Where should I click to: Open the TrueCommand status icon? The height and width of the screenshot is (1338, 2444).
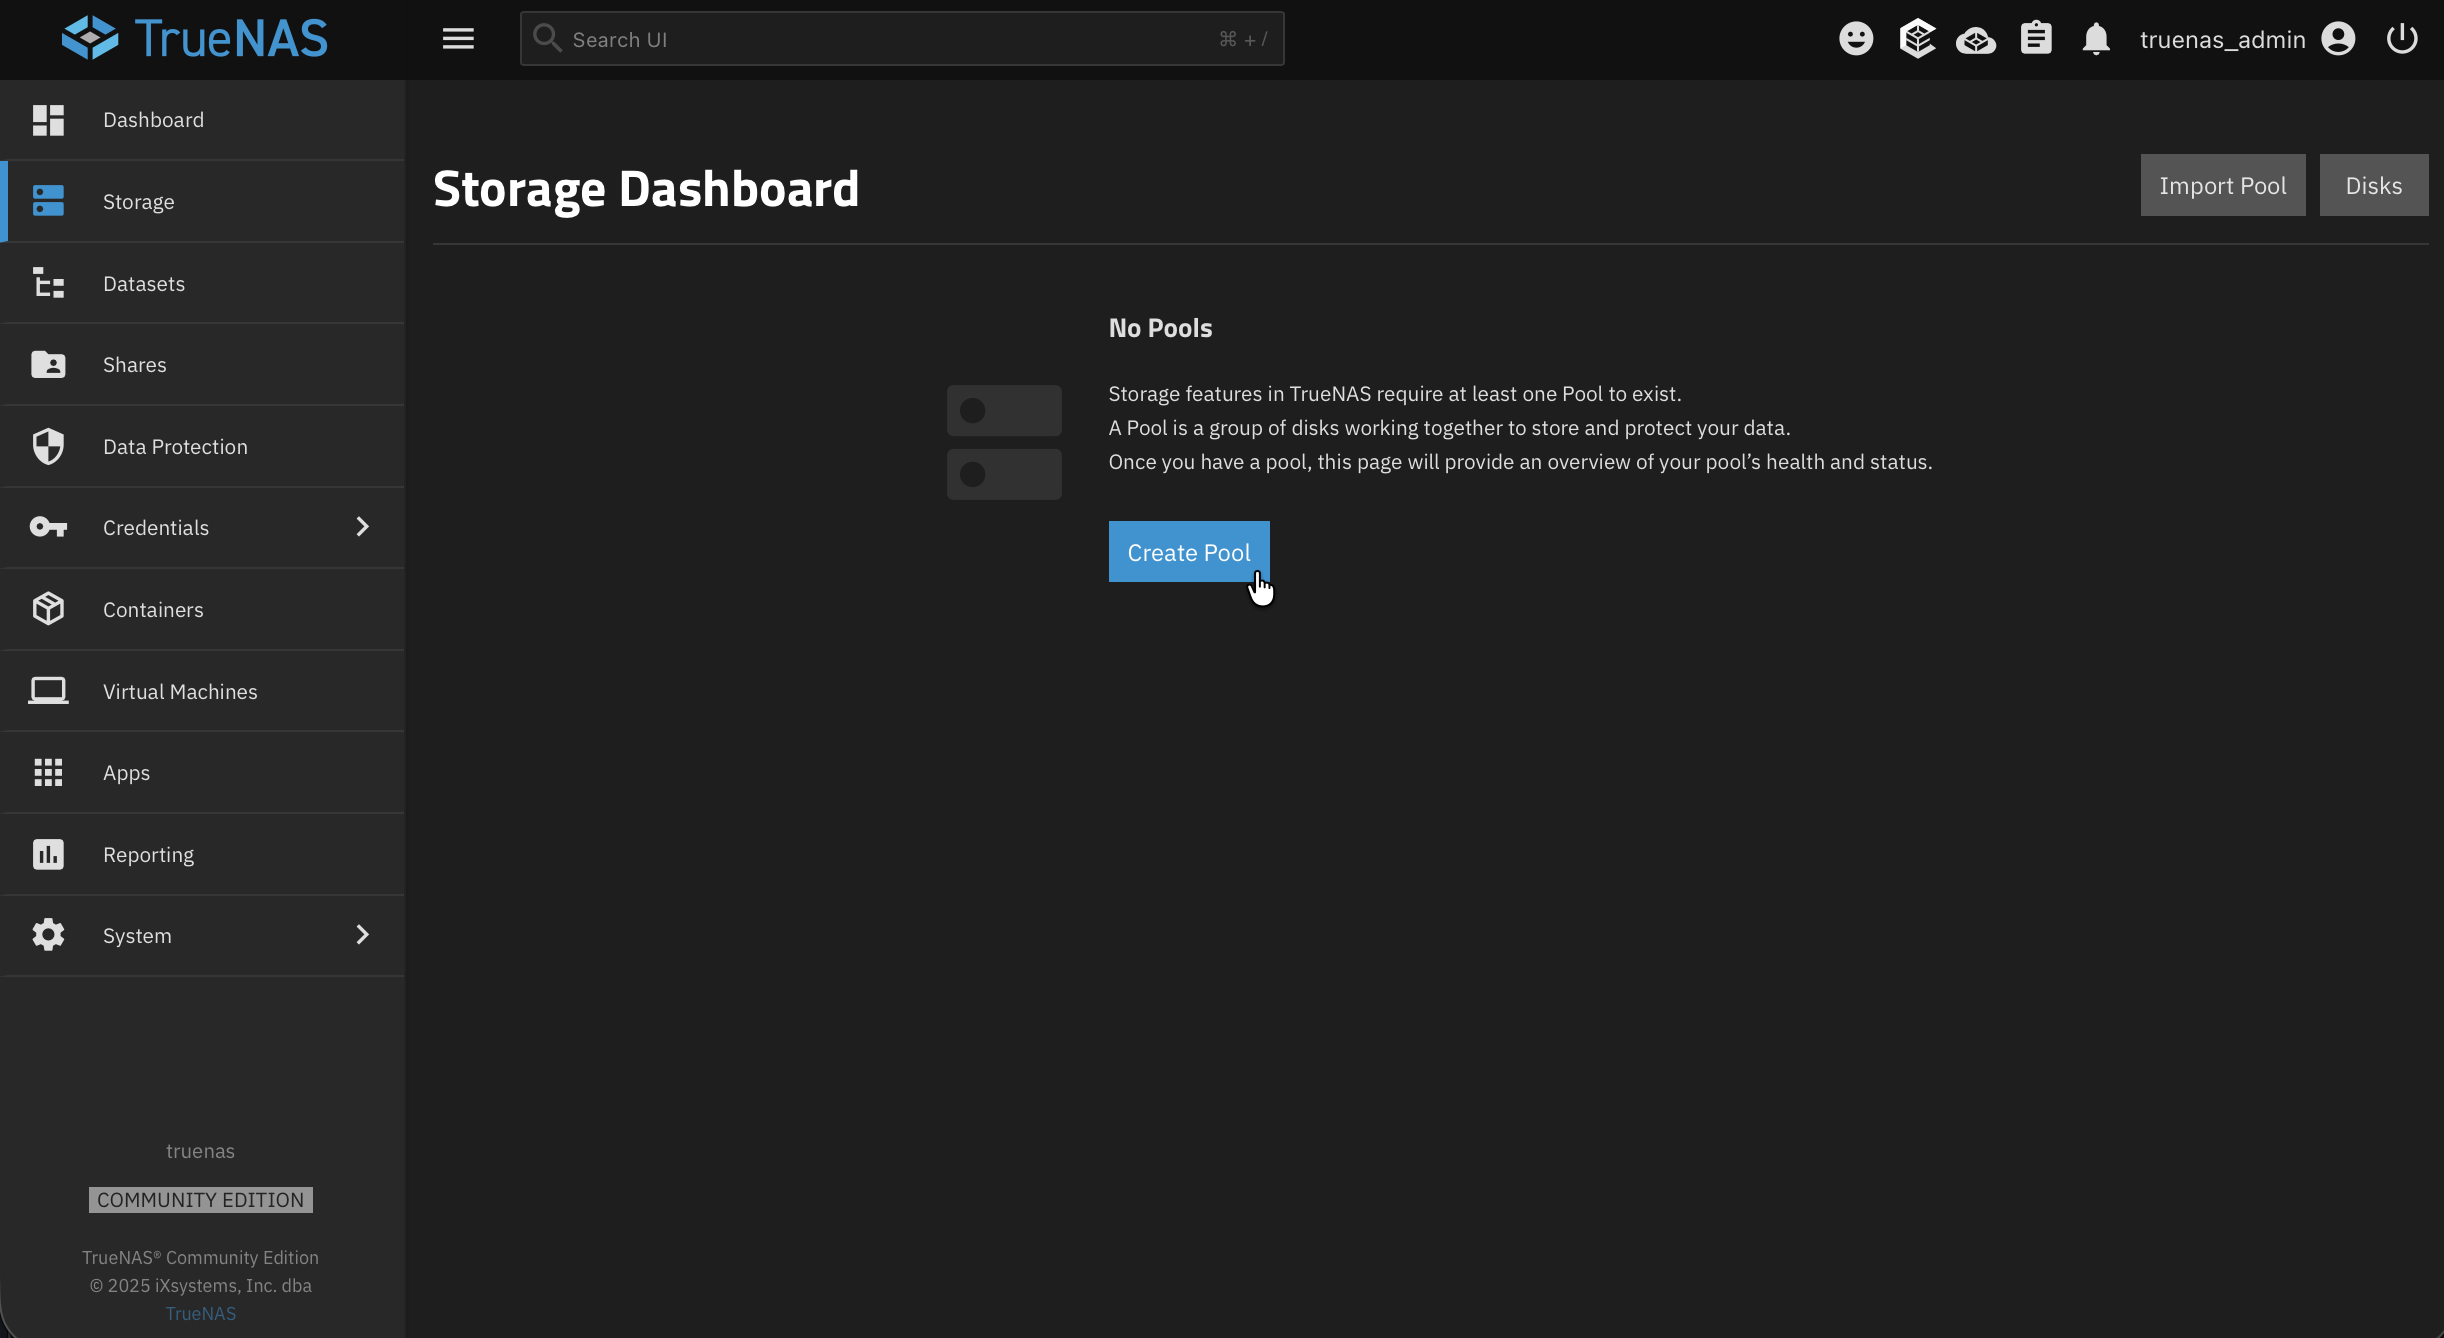1917,39
